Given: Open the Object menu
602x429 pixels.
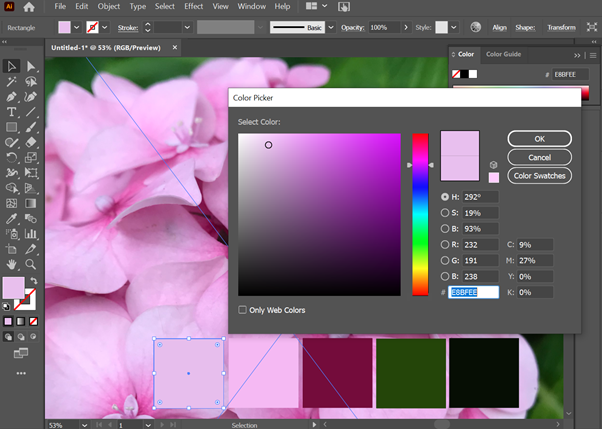Looking at the screenshot, I should click(x=109, y=7).
